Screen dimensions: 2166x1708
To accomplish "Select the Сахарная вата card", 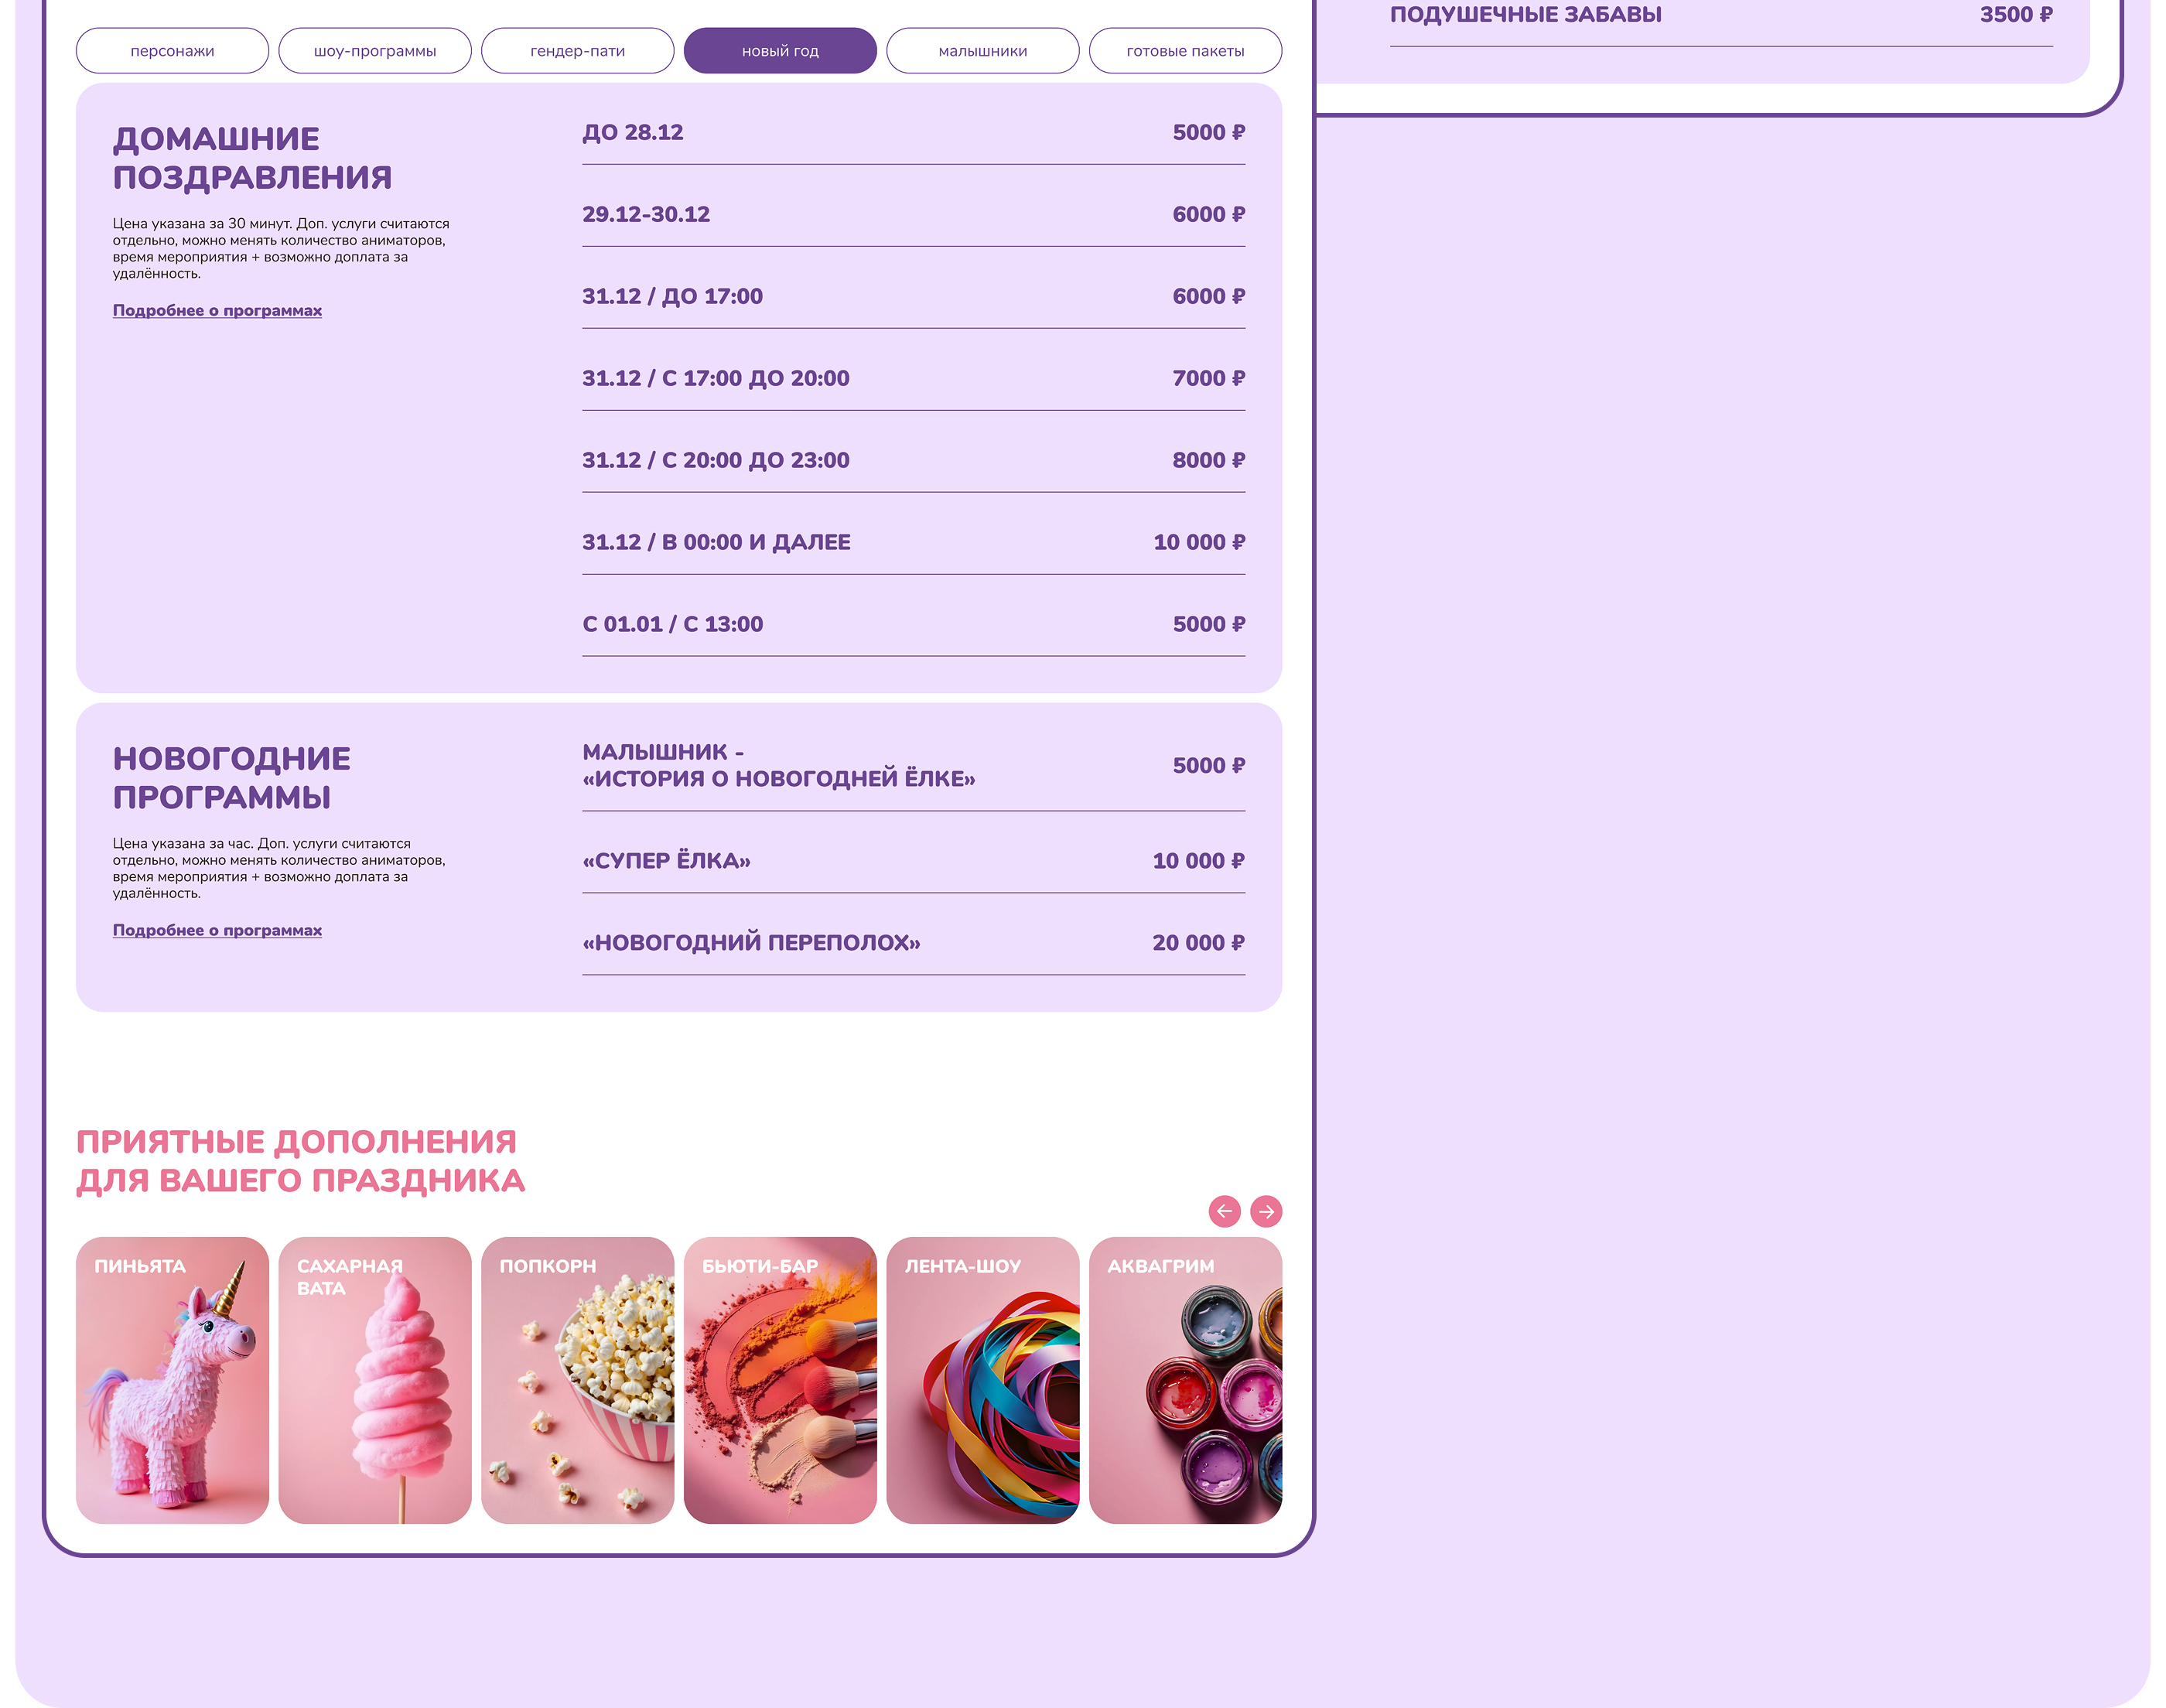I will click(375, 1380).
